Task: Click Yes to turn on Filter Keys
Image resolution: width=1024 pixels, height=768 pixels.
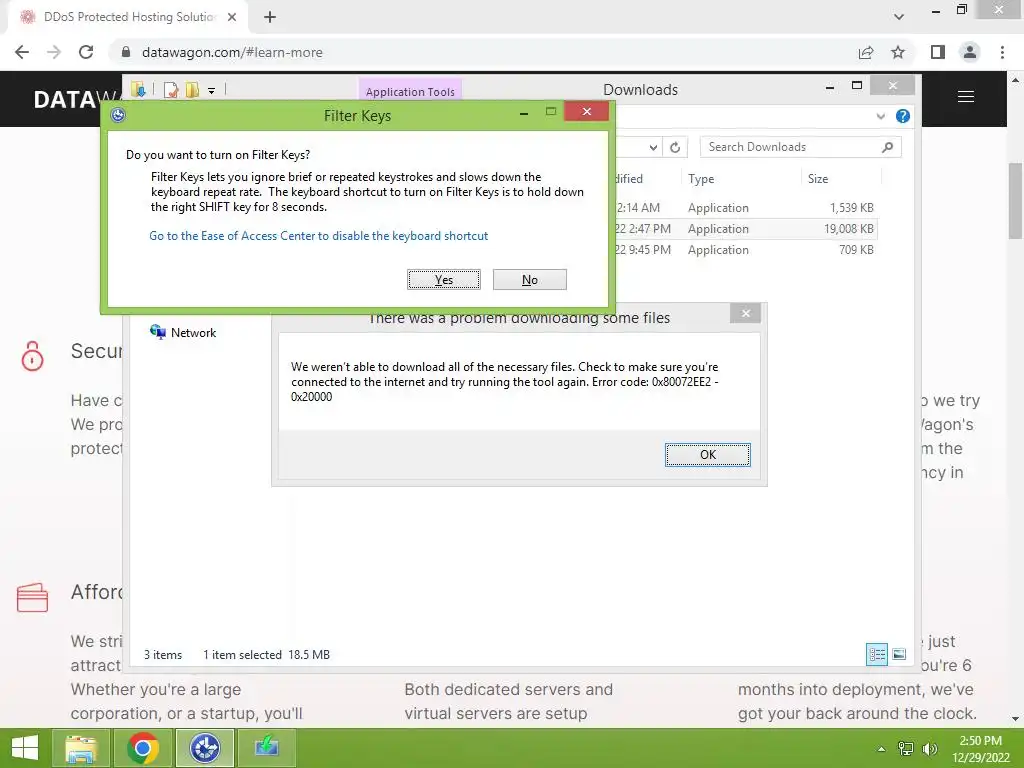Action: coord(443,280)
